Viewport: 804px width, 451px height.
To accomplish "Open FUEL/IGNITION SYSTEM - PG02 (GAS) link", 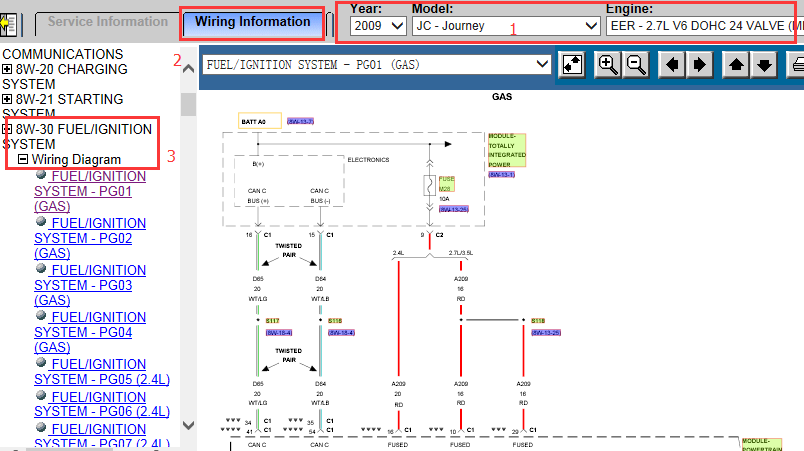I will click(x=90, y=238).
